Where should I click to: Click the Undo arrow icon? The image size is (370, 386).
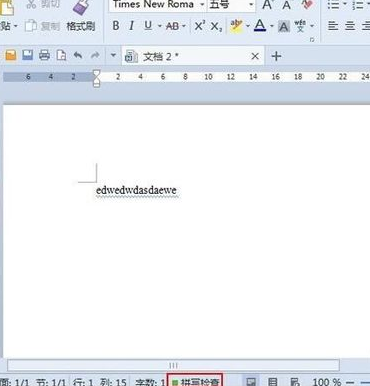click(78, 55)
